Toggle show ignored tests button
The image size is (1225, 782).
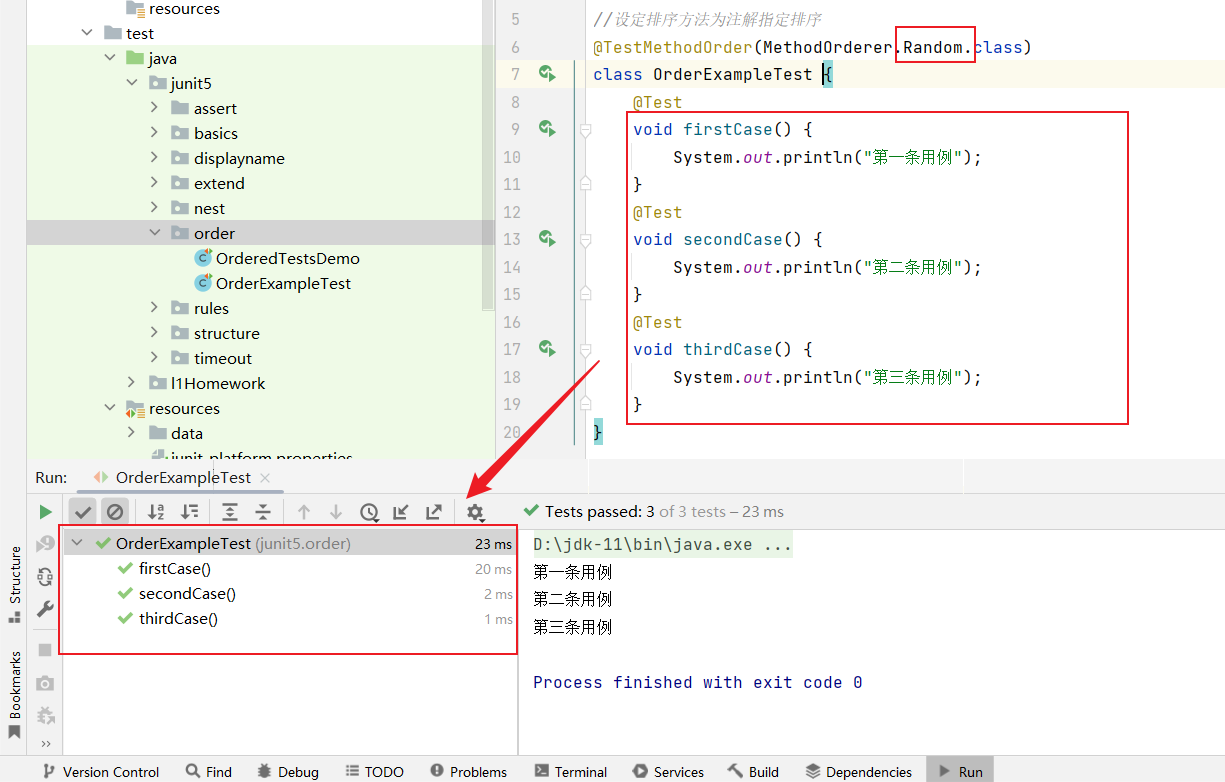(115, 512)
